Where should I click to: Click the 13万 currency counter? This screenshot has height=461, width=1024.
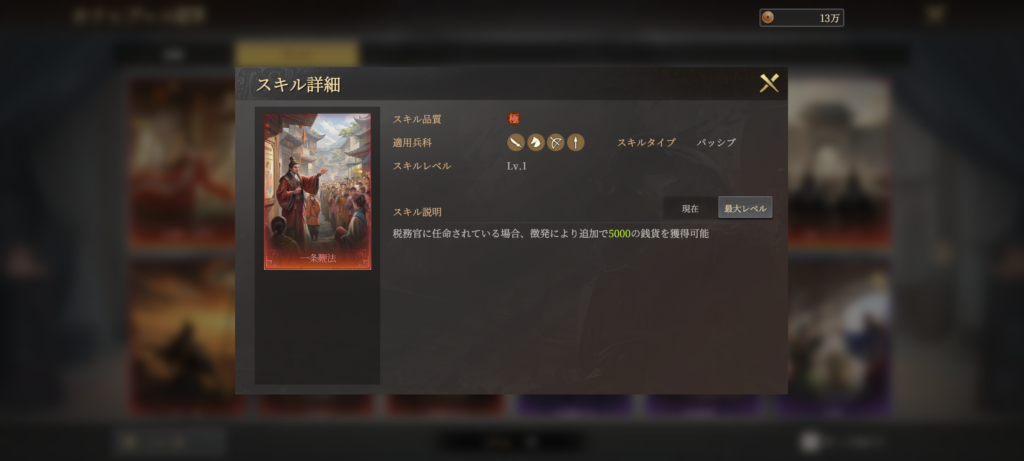click(801, 18)
